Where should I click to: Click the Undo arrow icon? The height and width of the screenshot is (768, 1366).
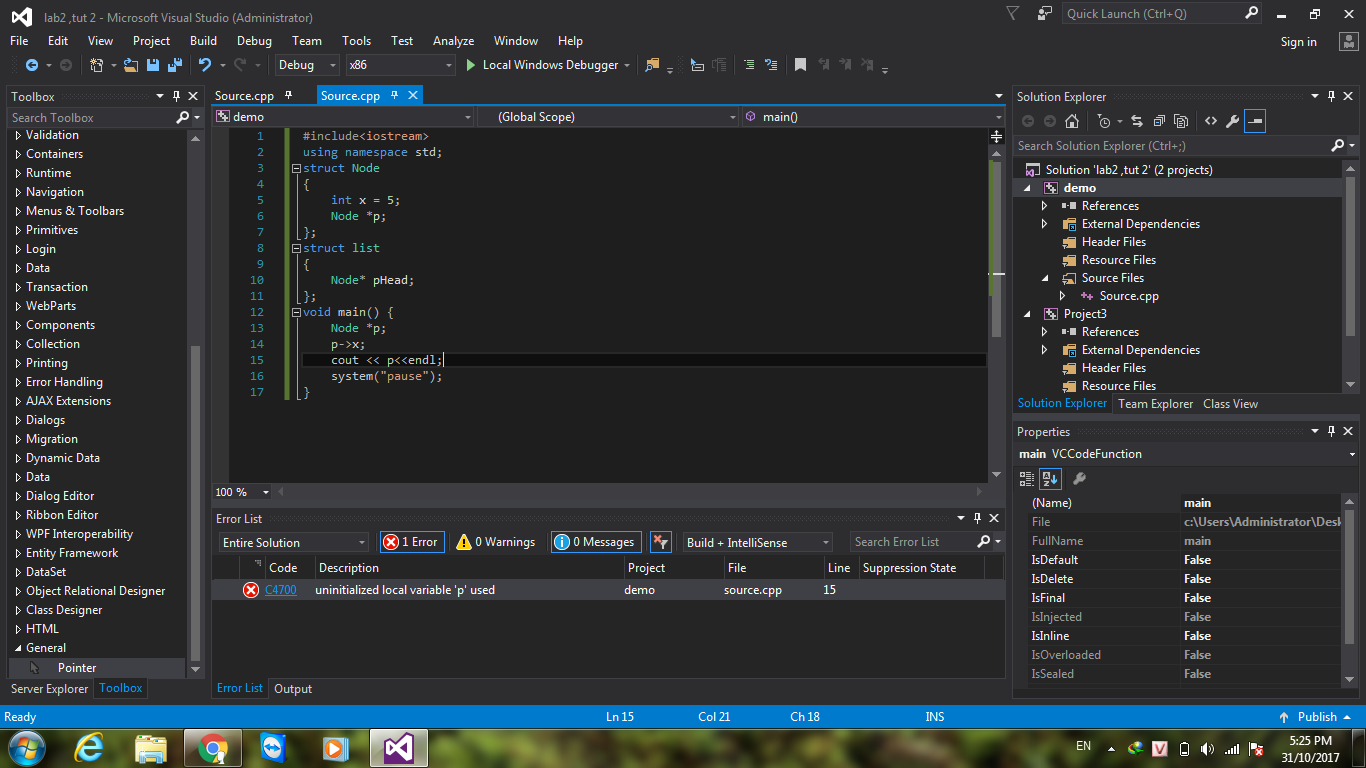click(204, 65)
